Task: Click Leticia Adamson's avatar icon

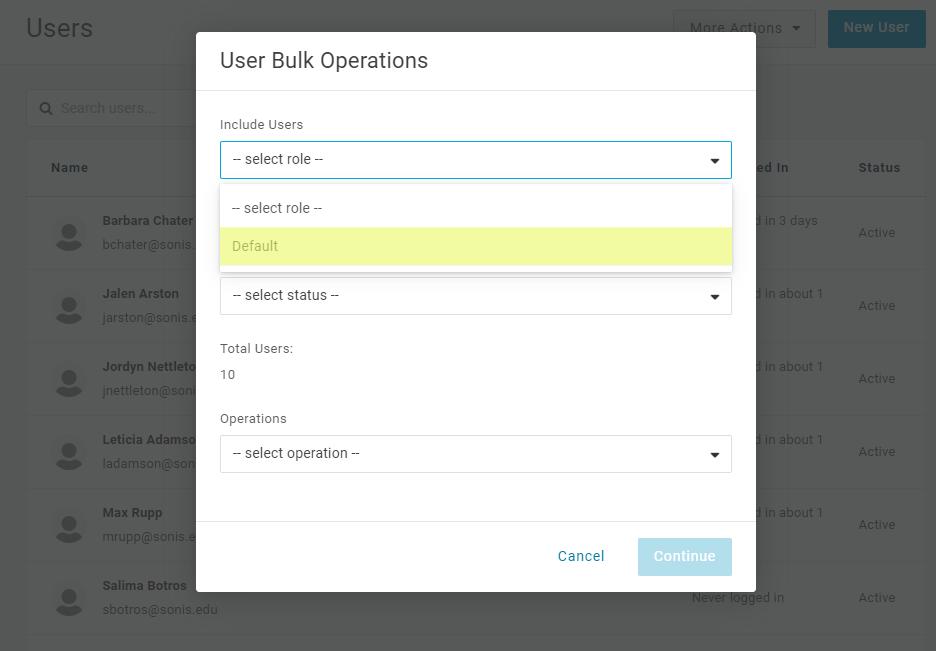Action: [x=69, y=452]
